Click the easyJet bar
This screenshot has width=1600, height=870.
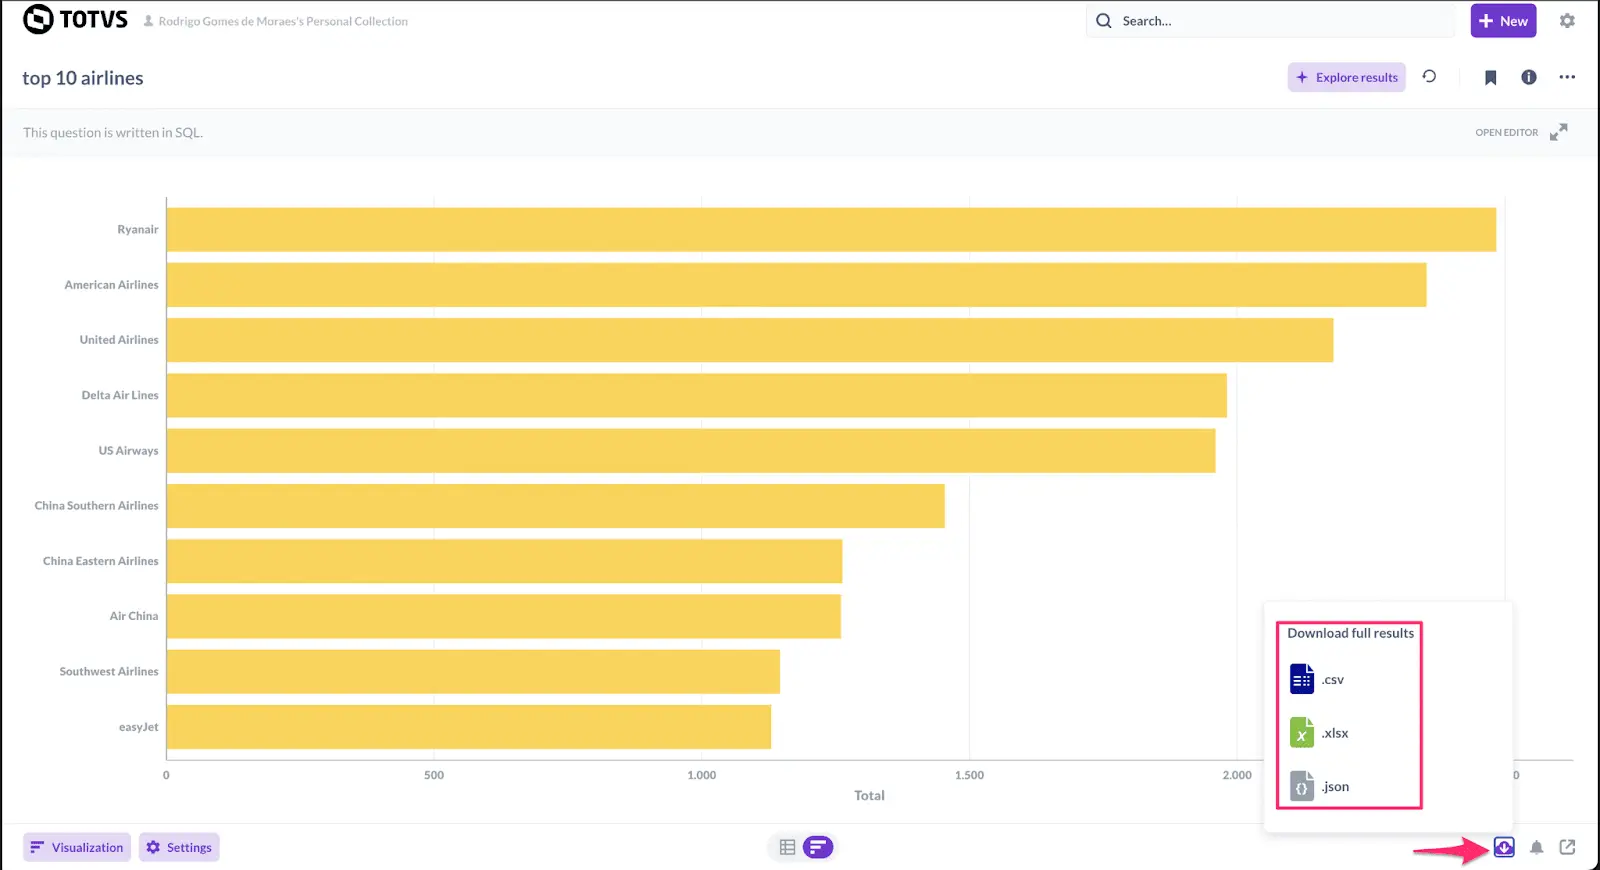pyautogui.click(x=469, y=727)
